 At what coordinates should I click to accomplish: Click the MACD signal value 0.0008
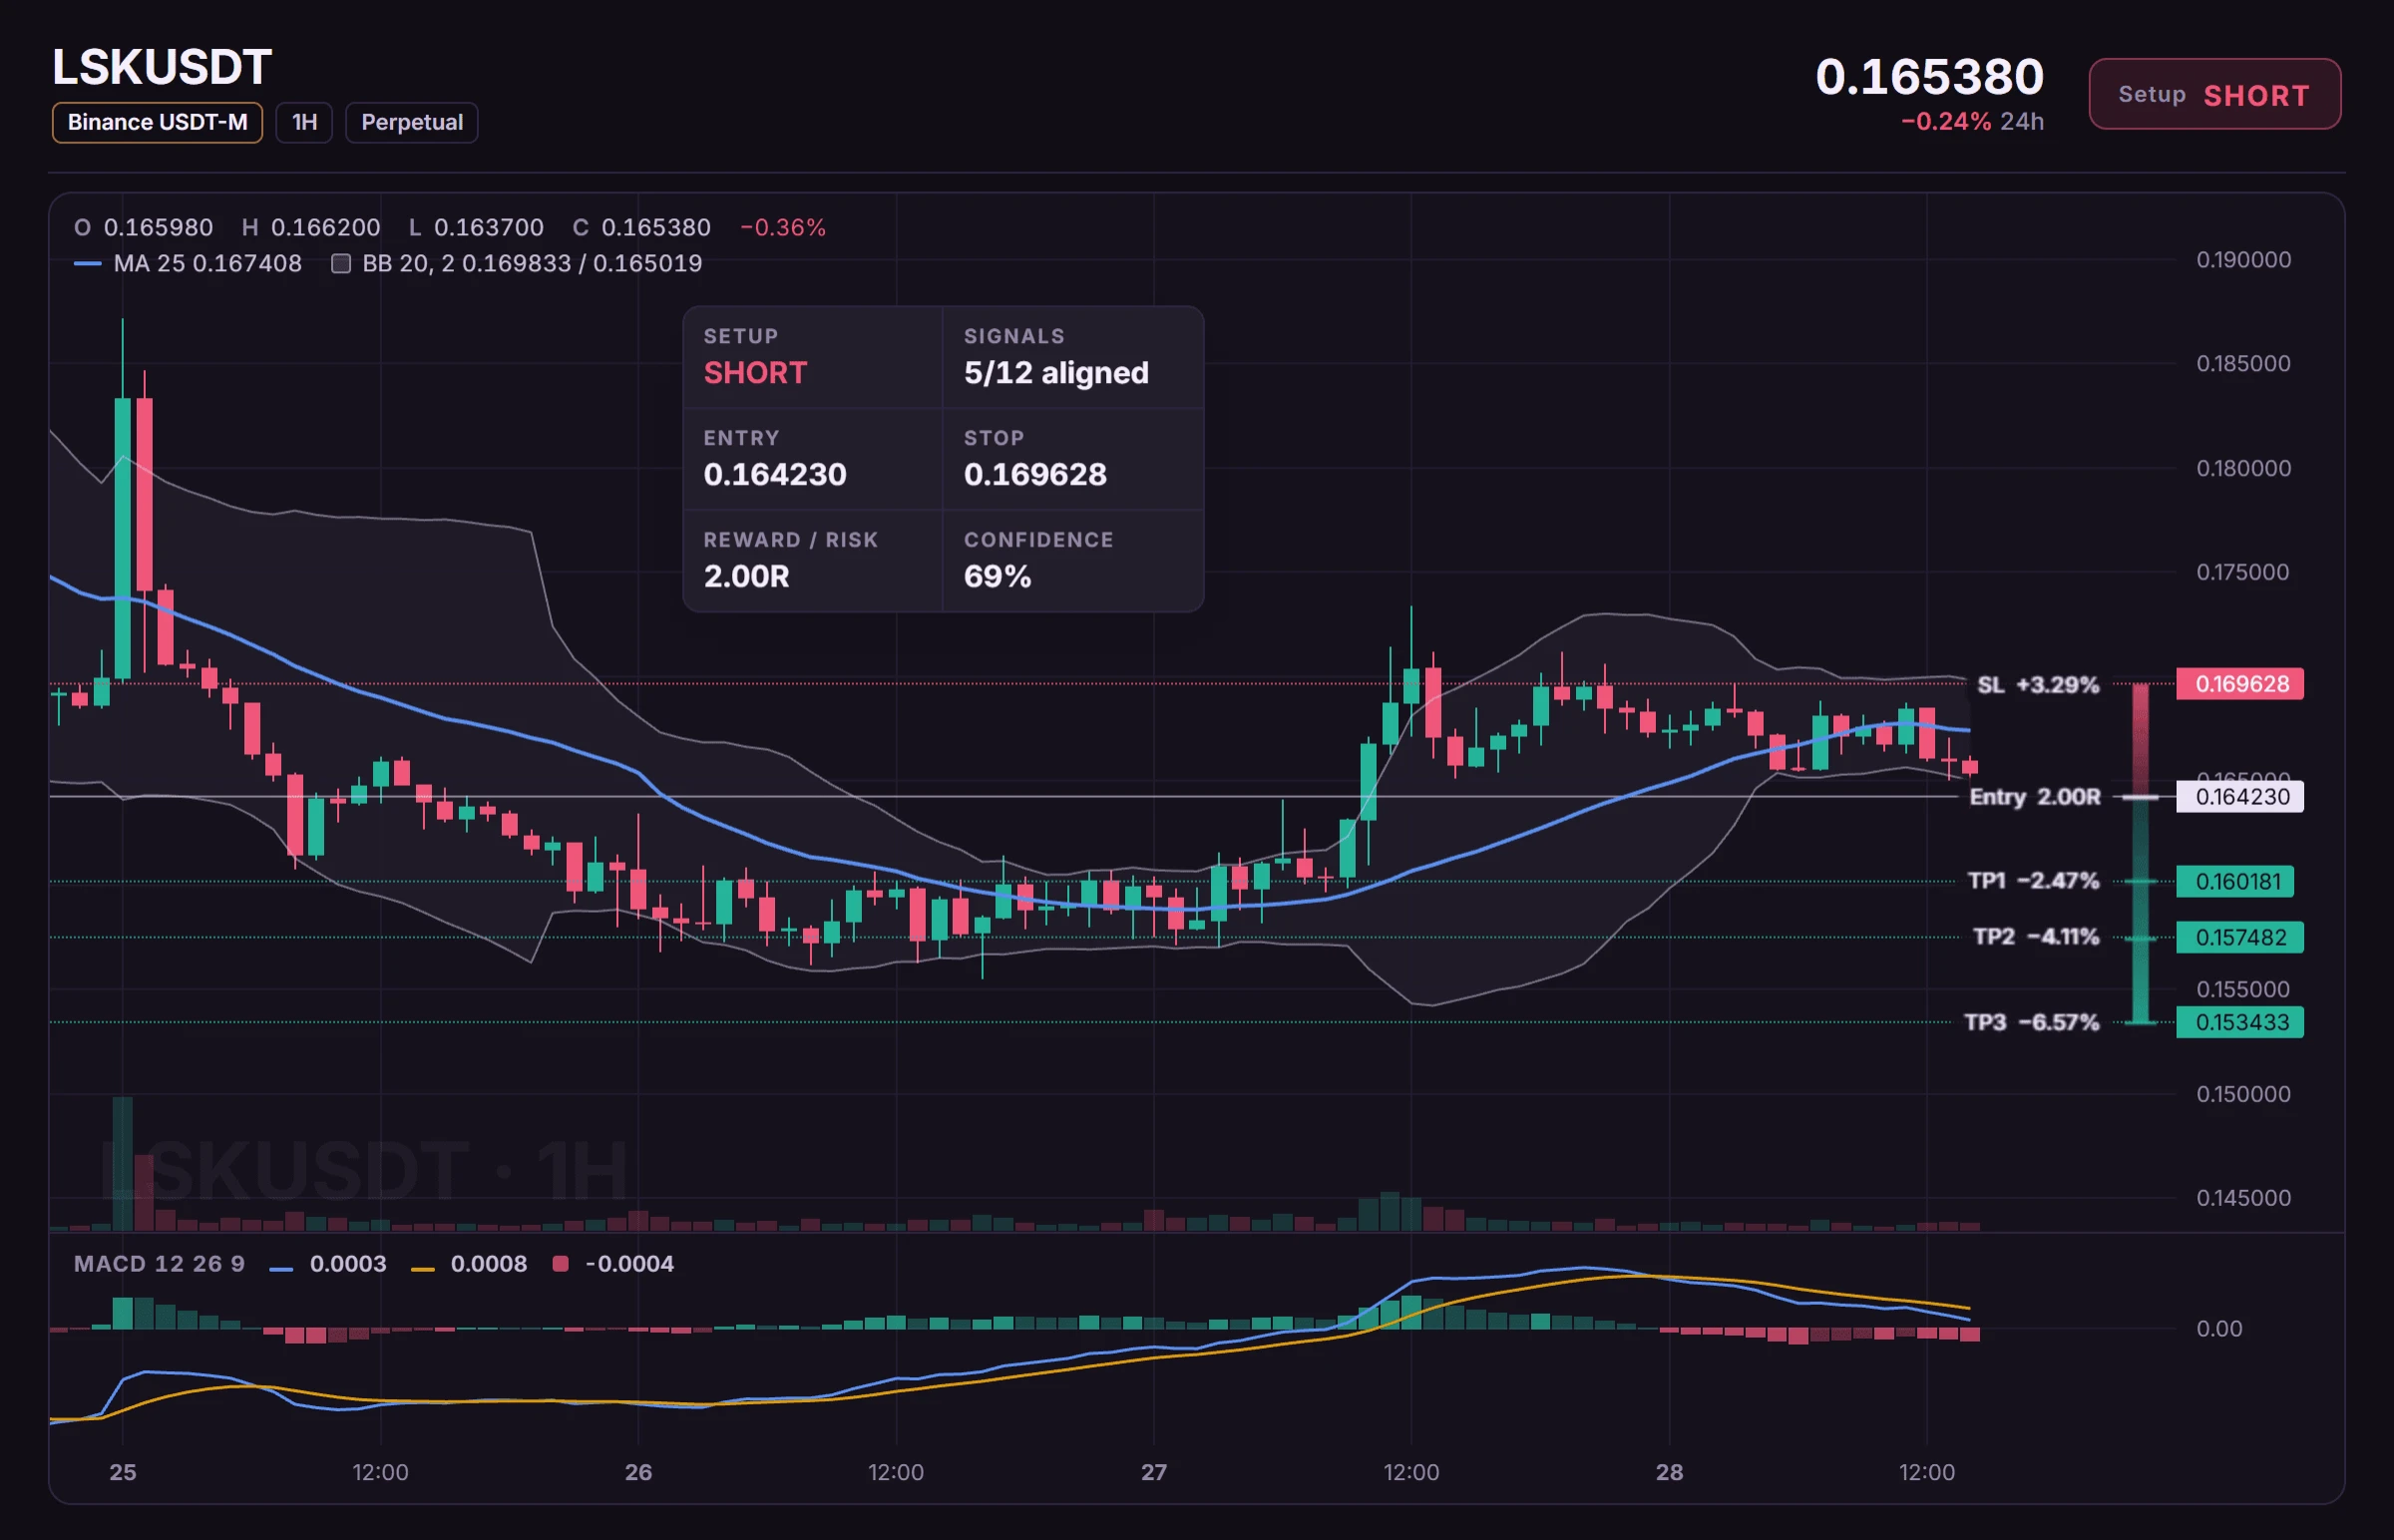[488, 1264]
